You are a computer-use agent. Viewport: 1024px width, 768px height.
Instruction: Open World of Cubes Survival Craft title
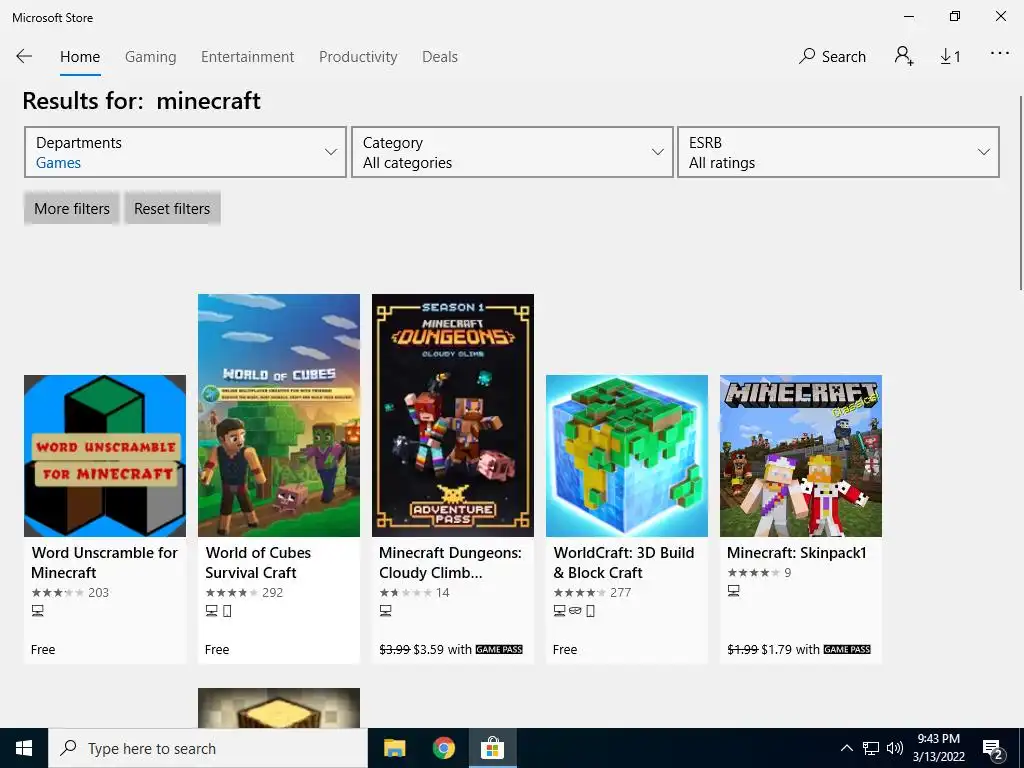coord(258,562)
